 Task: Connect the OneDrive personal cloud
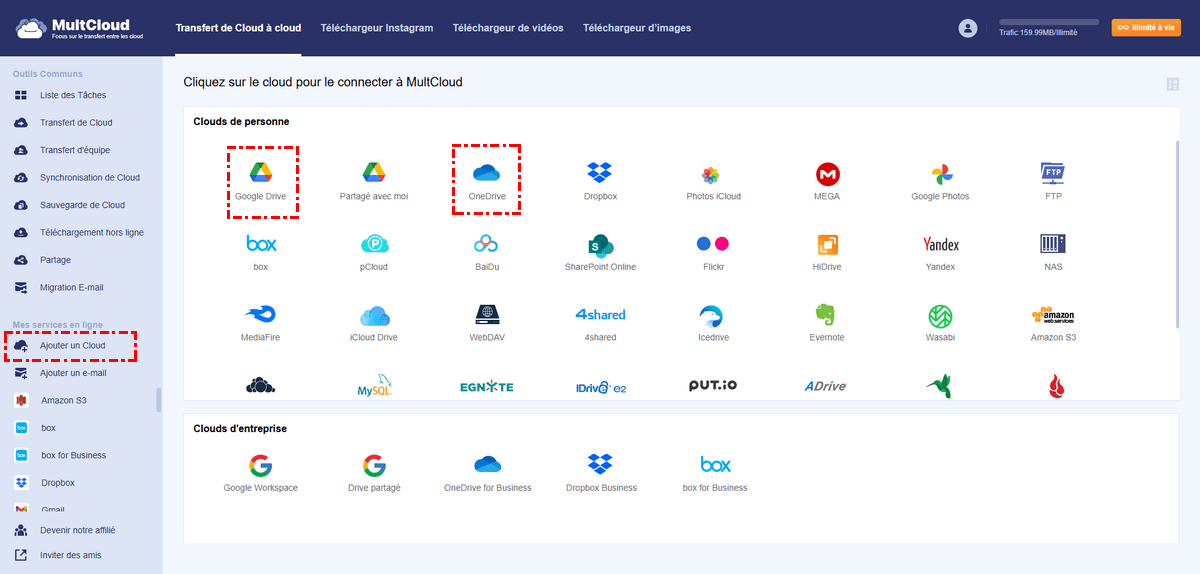click(487, 181)
